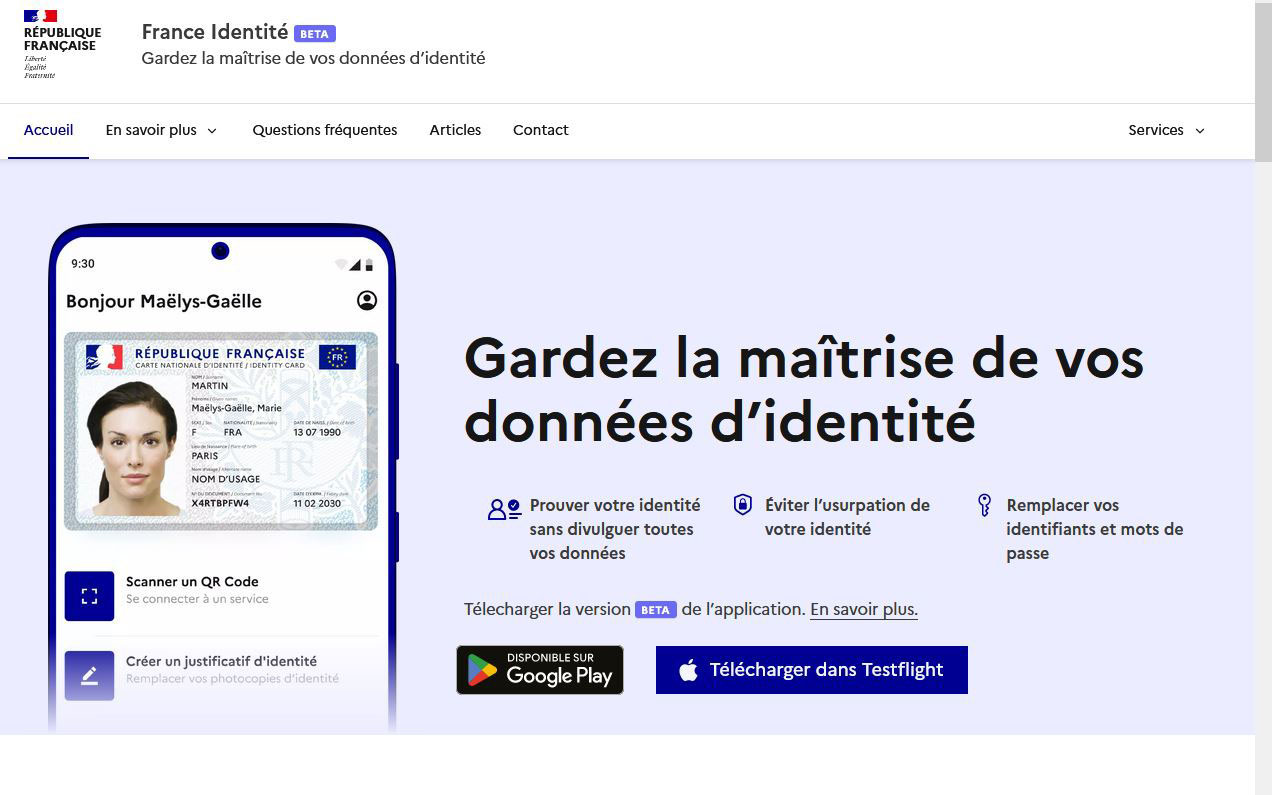The height and width of the screenshot is (795, 1272).
Task: Open the Accueil tab
Action: pos(48,130)
